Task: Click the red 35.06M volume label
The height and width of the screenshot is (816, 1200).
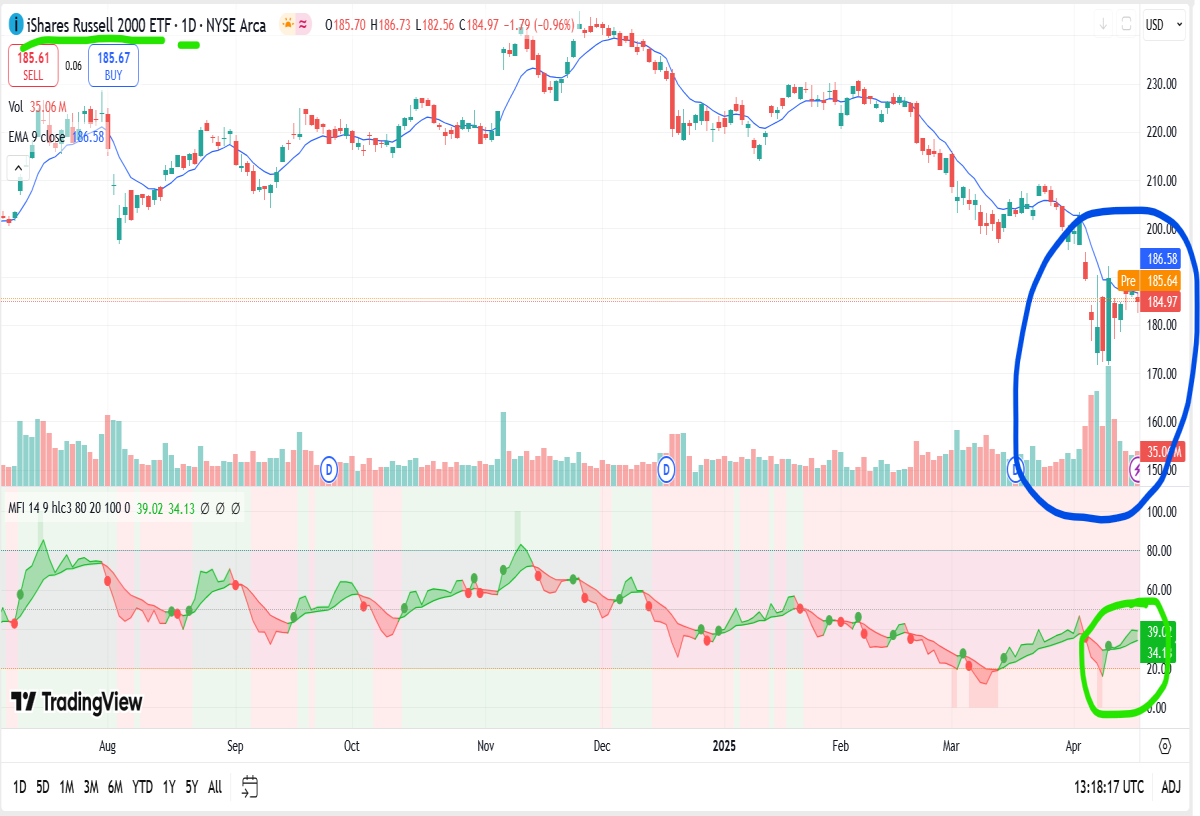Action: (1164, 451)
